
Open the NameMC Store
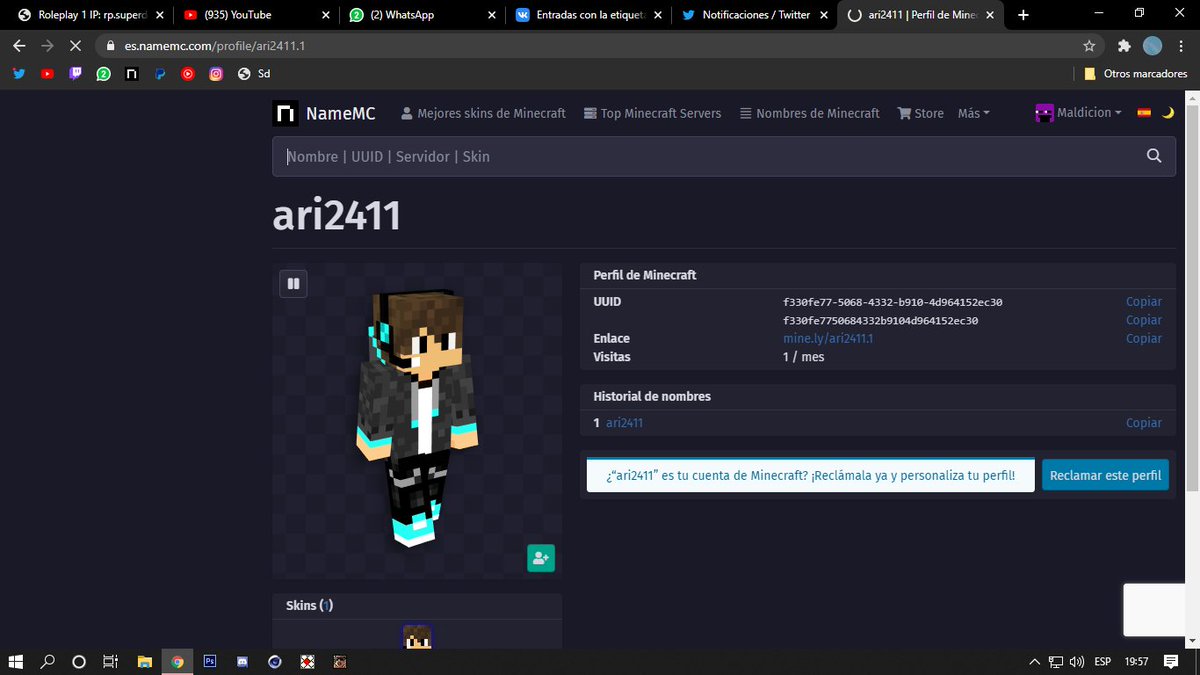[921, 113]
